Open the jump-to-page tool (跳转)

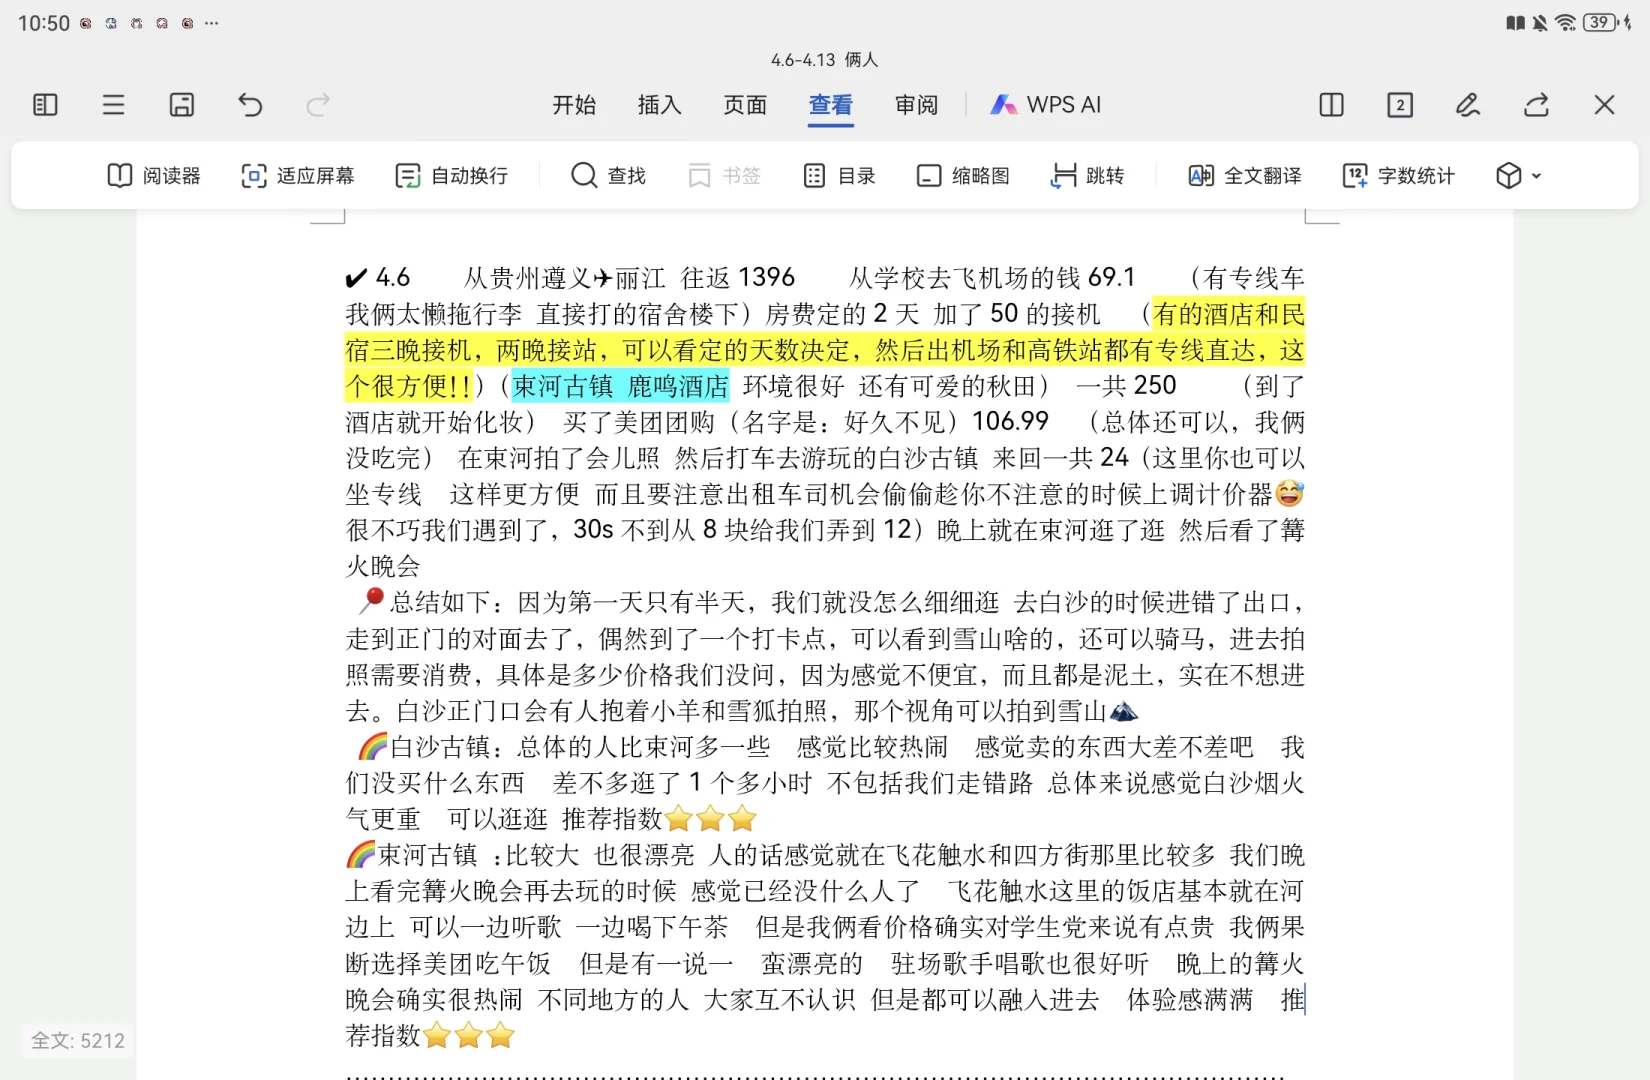[x=1088, y=175]
